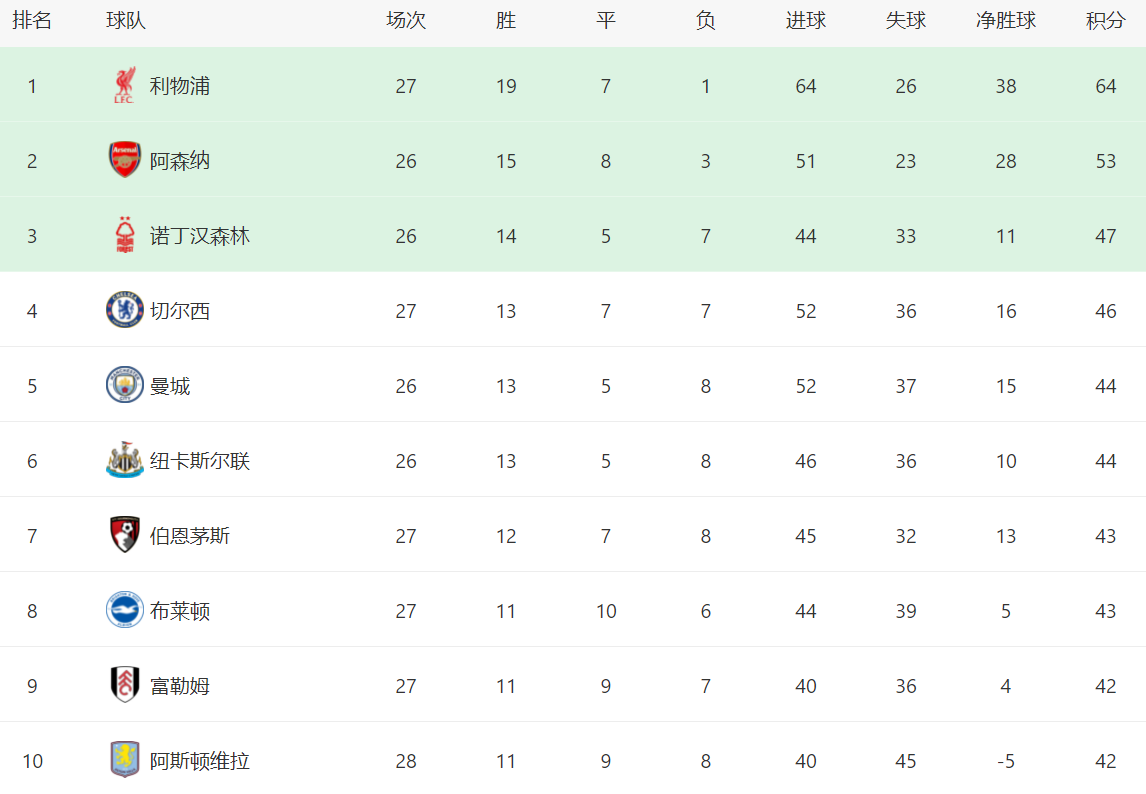Click the Bournemouth club crest
Image resolution: width=1146 pixels, height=794 pixels.
[125, 535]
